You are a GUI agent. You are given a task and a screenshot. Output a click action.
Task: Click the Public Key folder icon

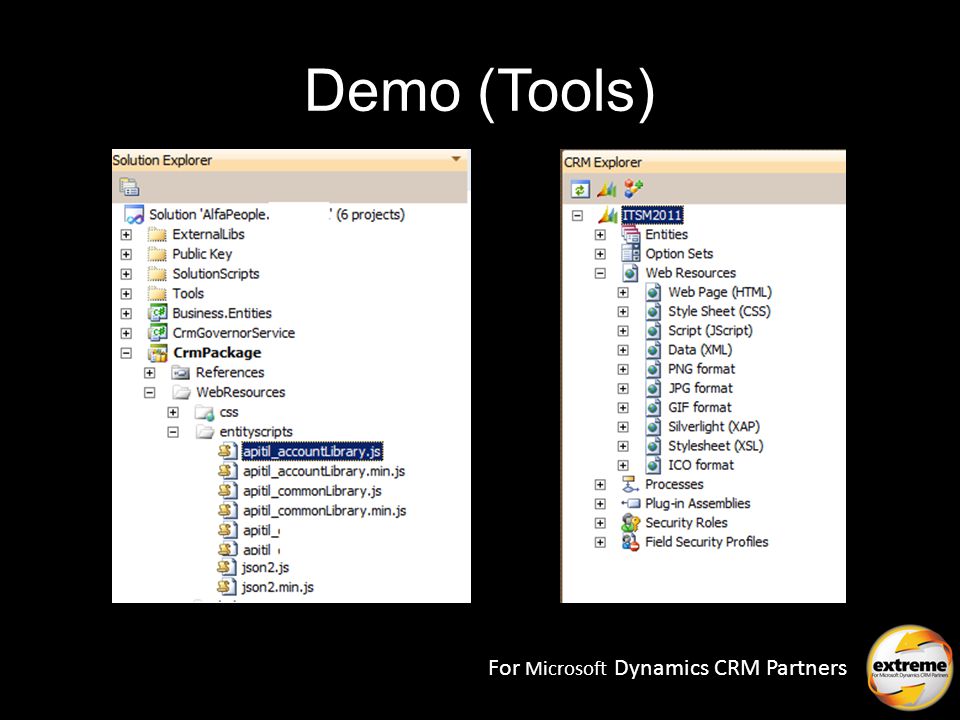pyautogui.click(x=157, y=254)
